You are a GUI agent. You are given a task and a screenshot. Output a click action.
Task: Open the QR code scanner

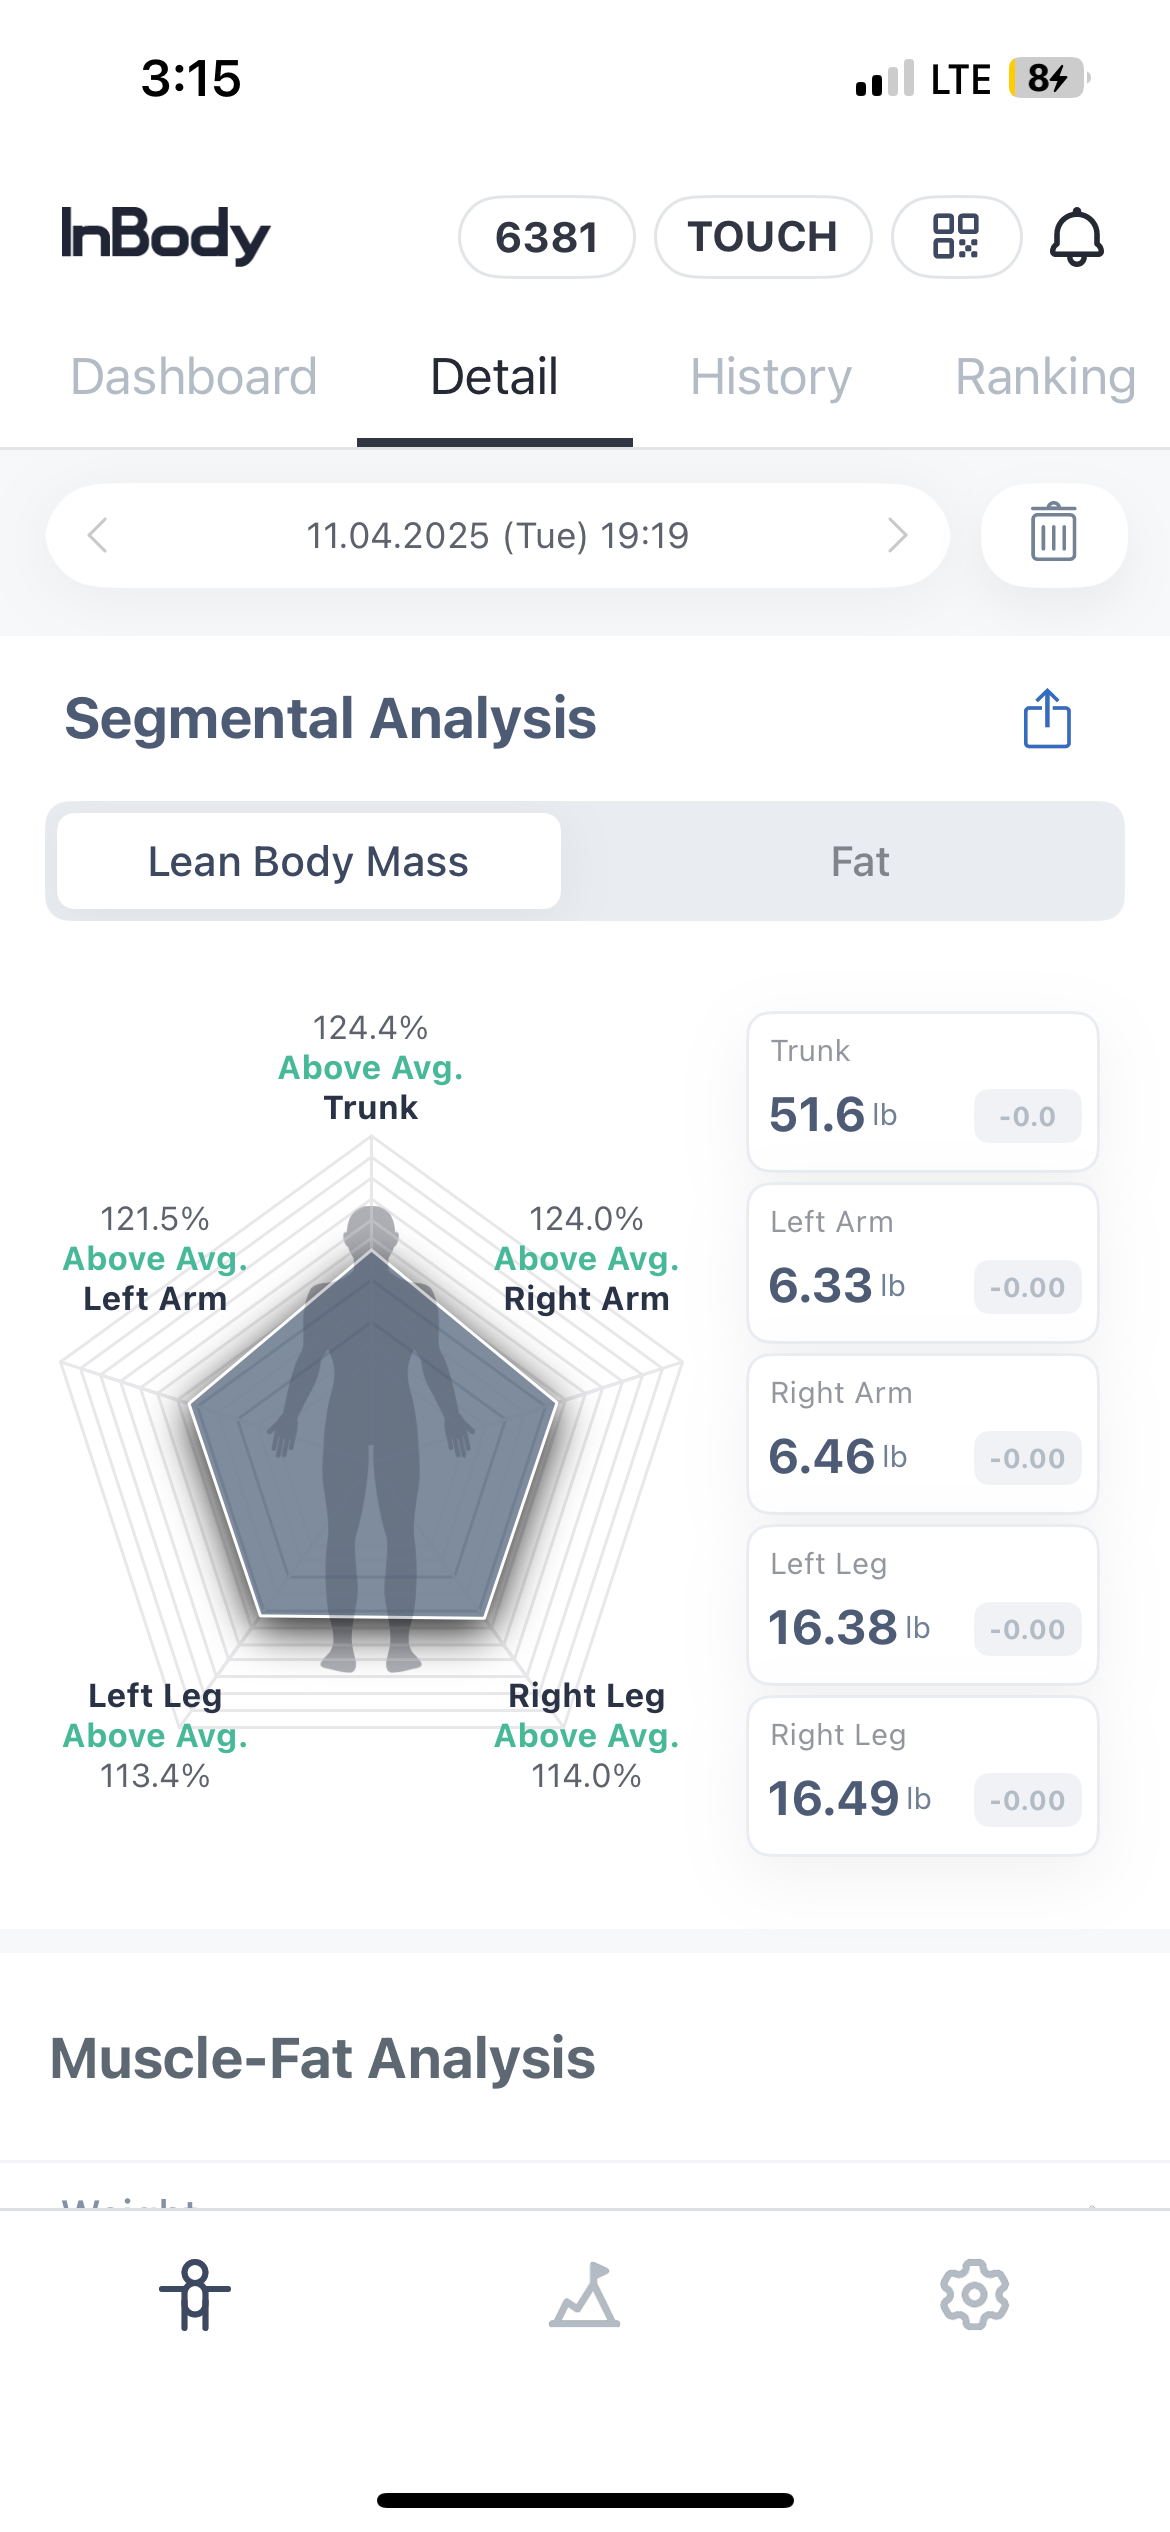point(955,237)
